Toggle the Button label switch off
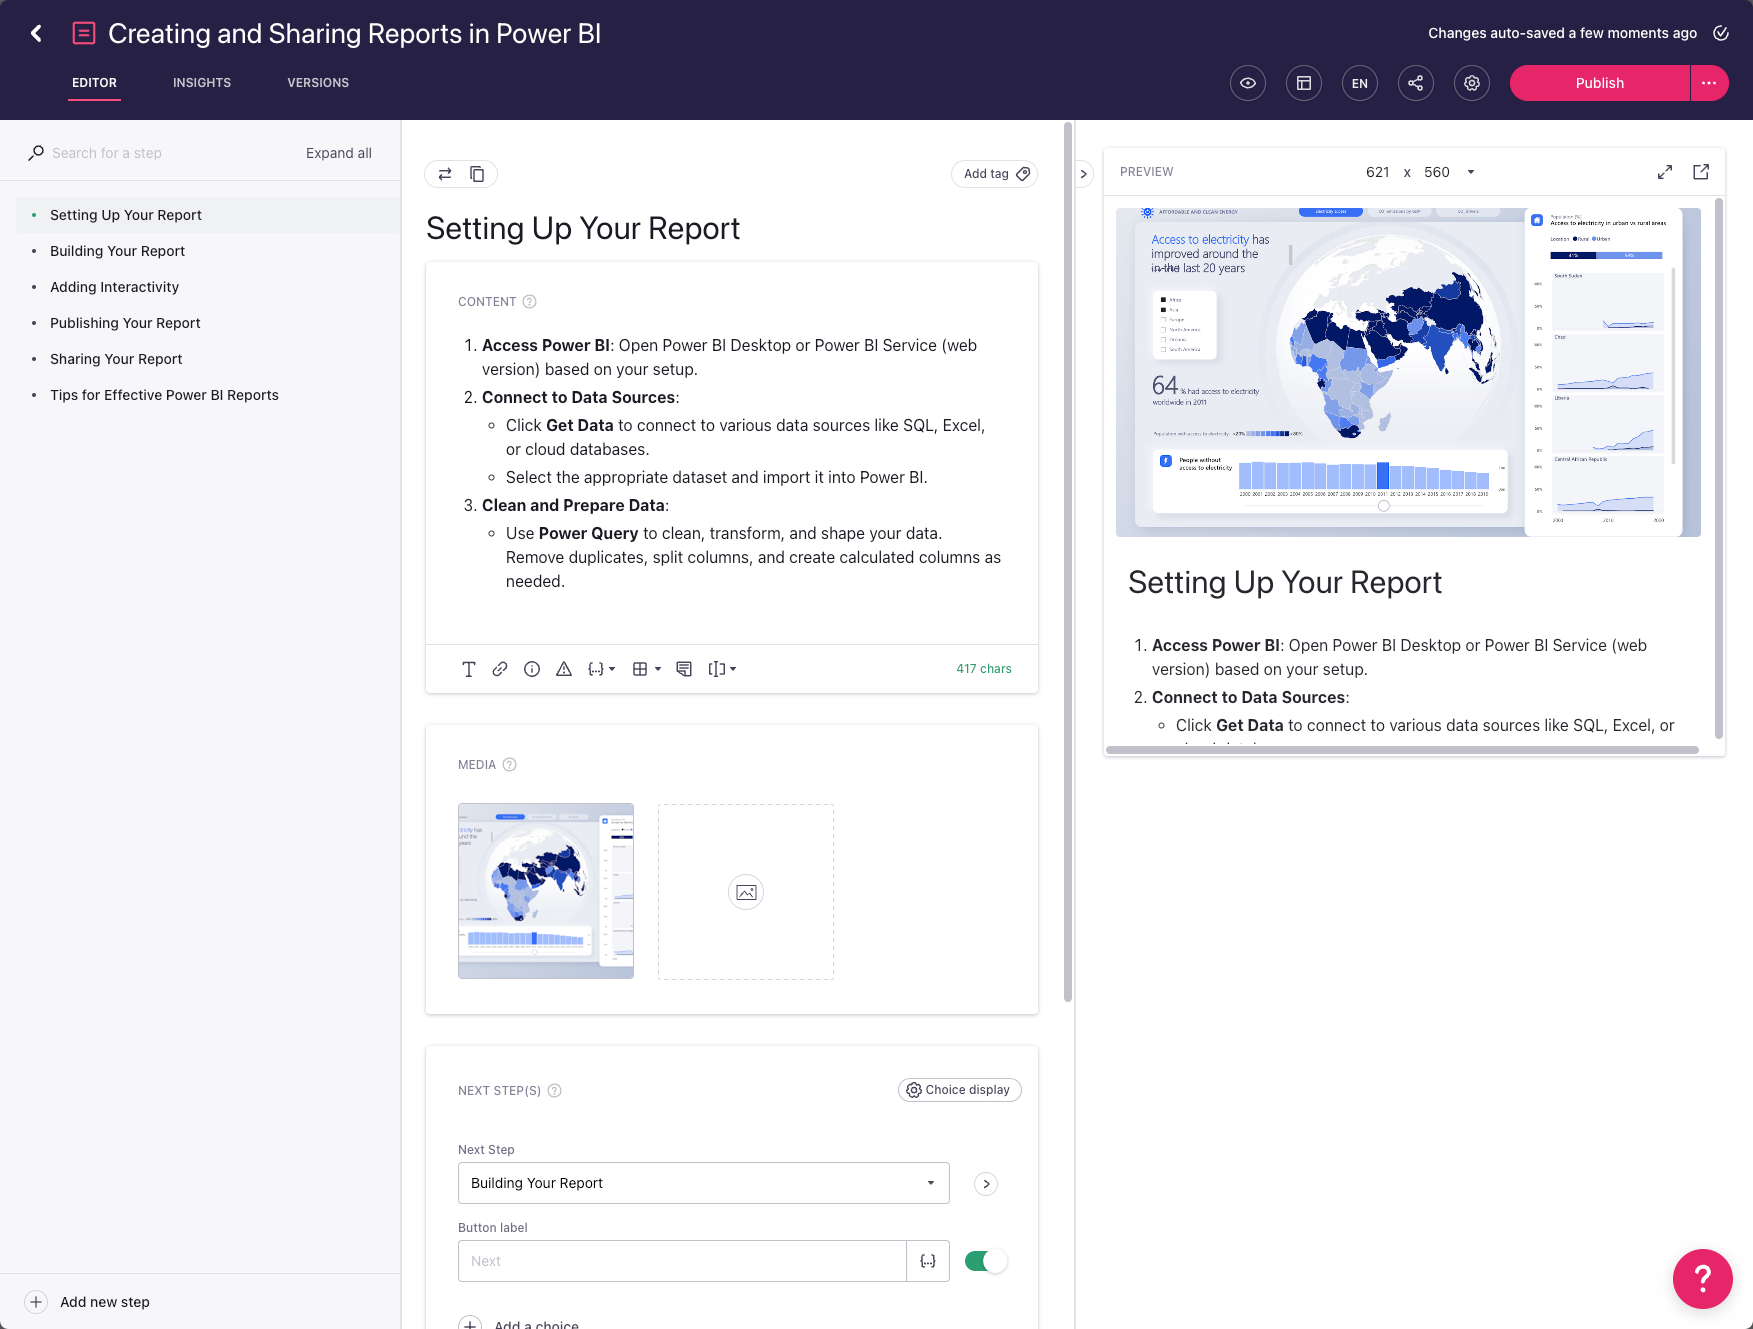The height and width of the screenshot is (1329, 1753). tap(985, 1261)
